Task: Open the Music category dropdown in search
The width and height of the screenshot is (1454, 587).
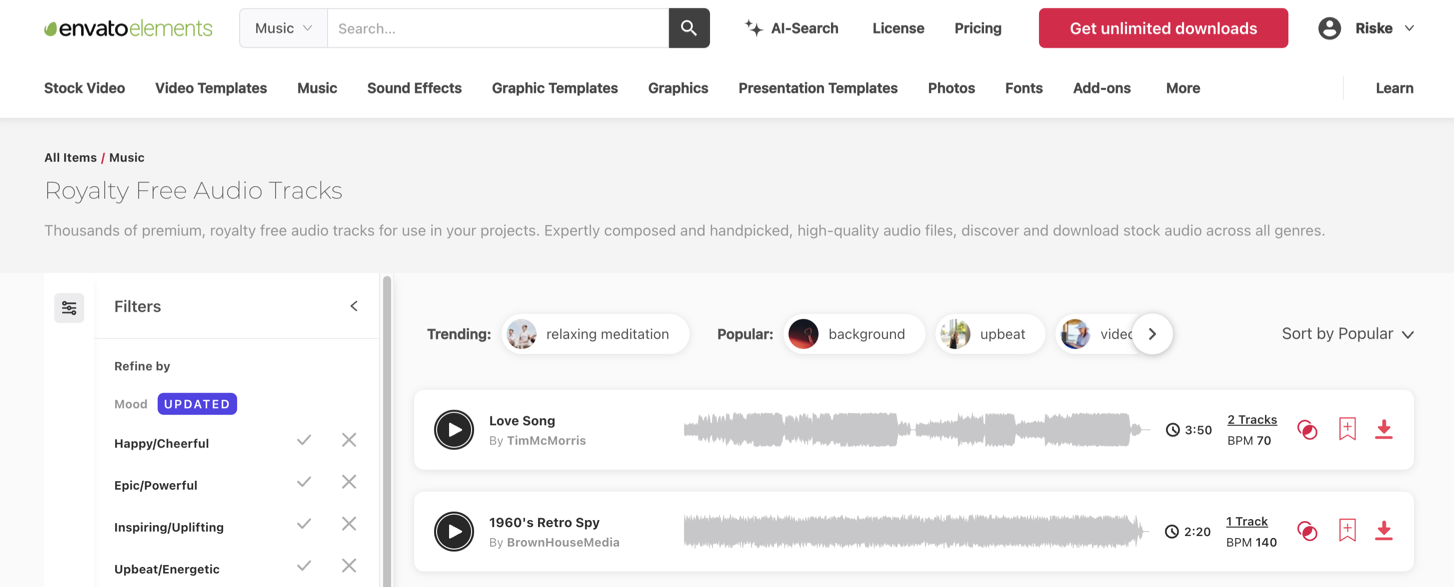Action: (x=283, y=28)
